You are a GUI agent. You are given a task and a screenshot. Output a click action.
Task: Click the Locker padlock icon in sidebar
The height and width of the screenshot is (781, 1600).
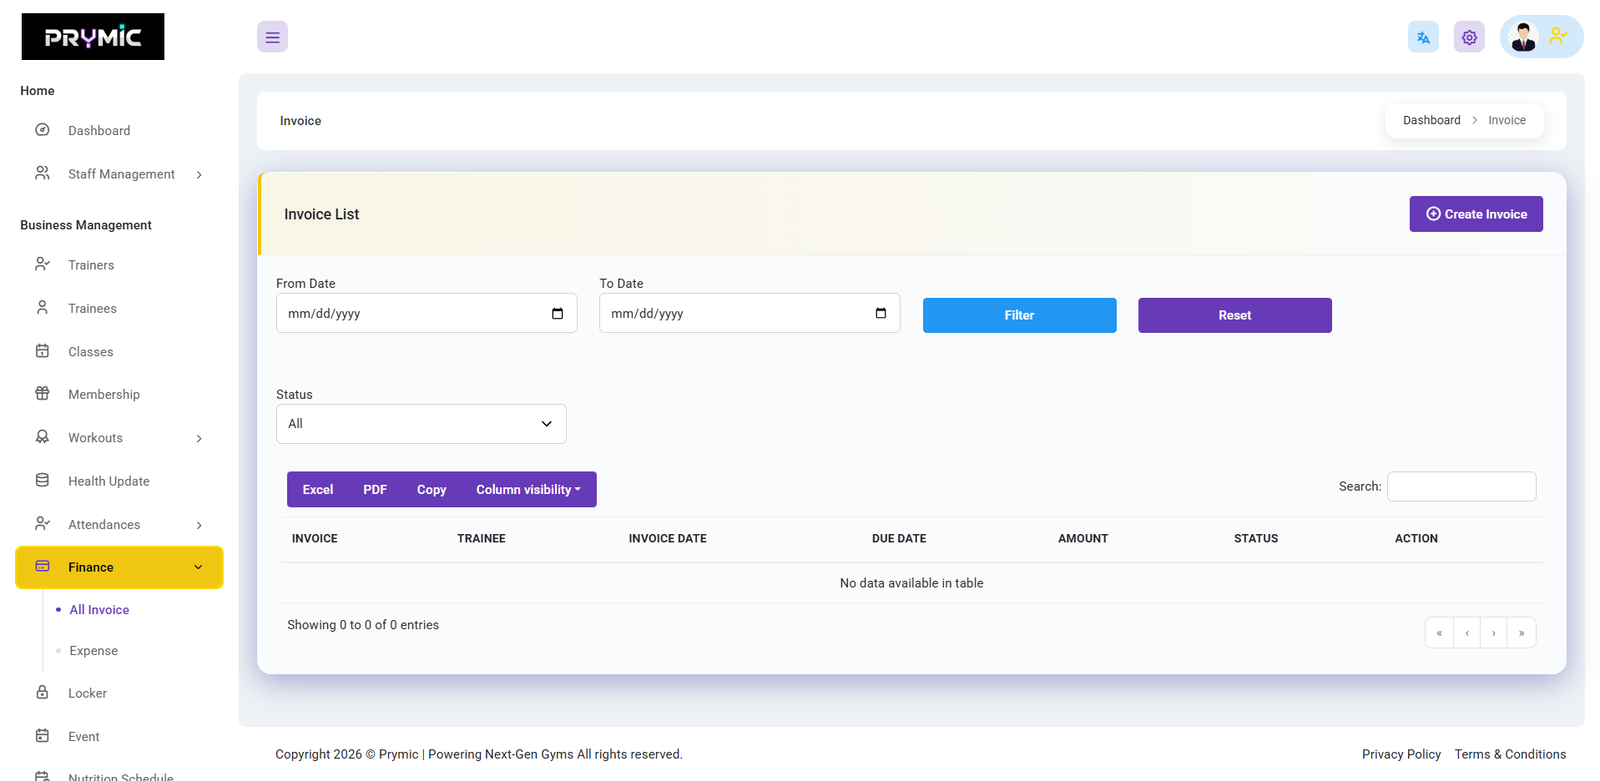pyautogui.click(x=42, y=693)
